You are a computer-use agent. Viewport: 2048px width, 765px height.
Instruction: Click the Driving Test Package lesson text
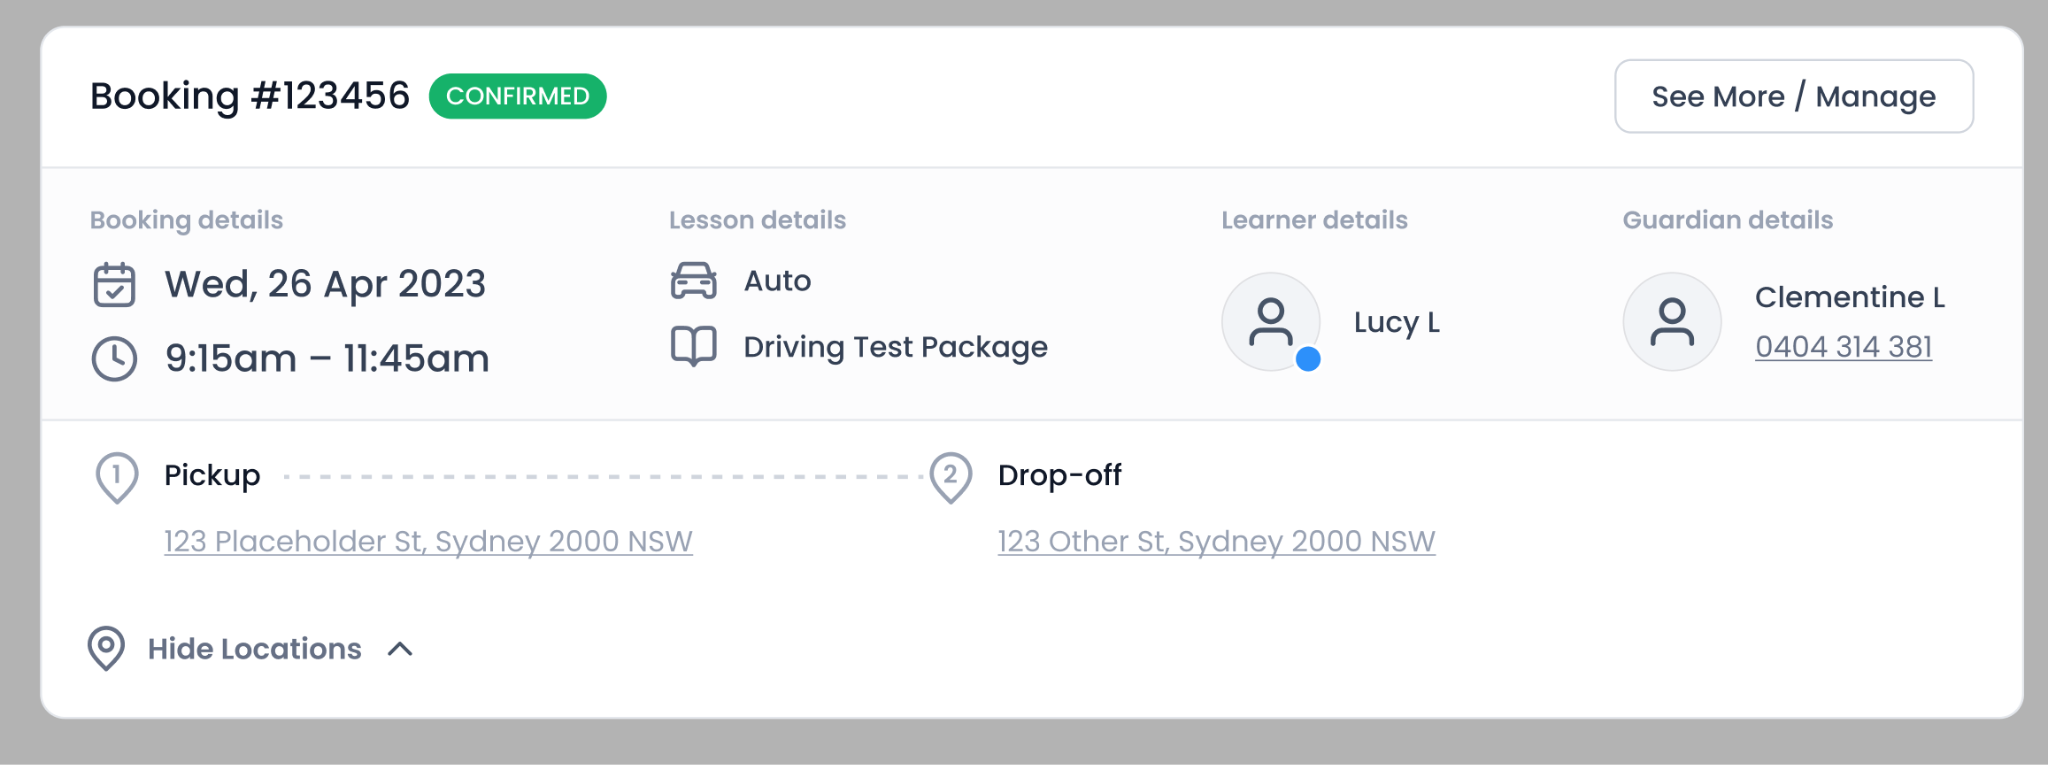tap(895, 347)
